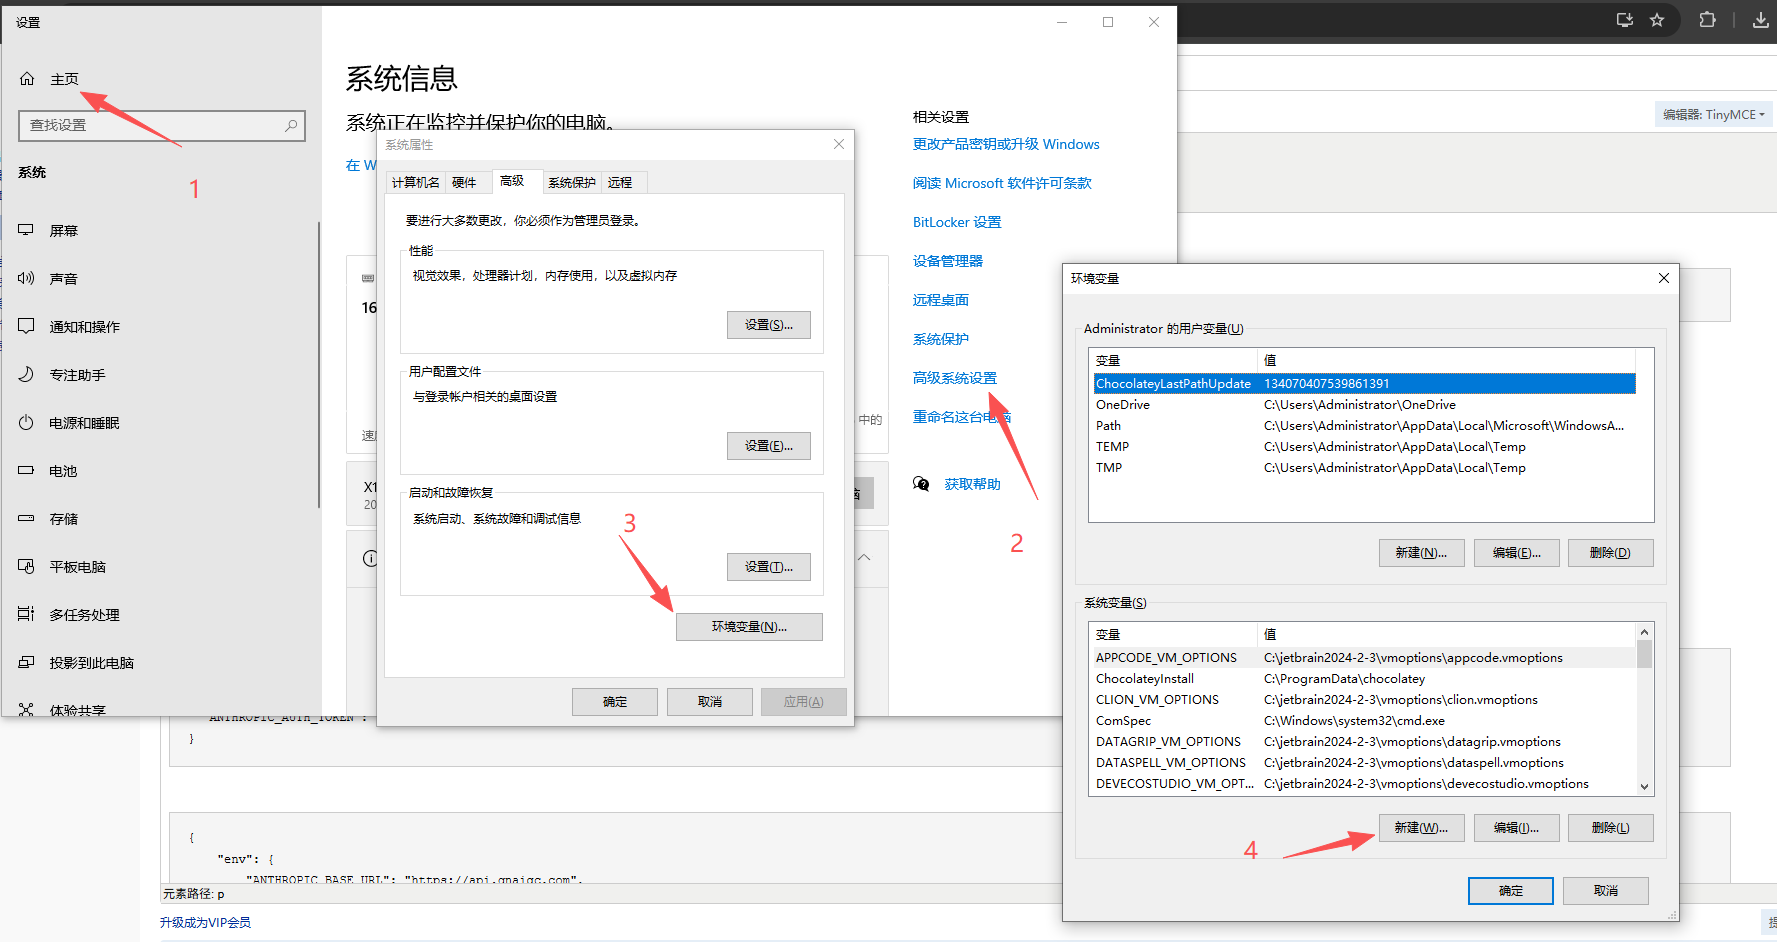The width and height of the screenshot is (1777, 942).
Task: Open the Projecting to this PC (投影到此电脑) icon
Action: [x=26, y=662]
